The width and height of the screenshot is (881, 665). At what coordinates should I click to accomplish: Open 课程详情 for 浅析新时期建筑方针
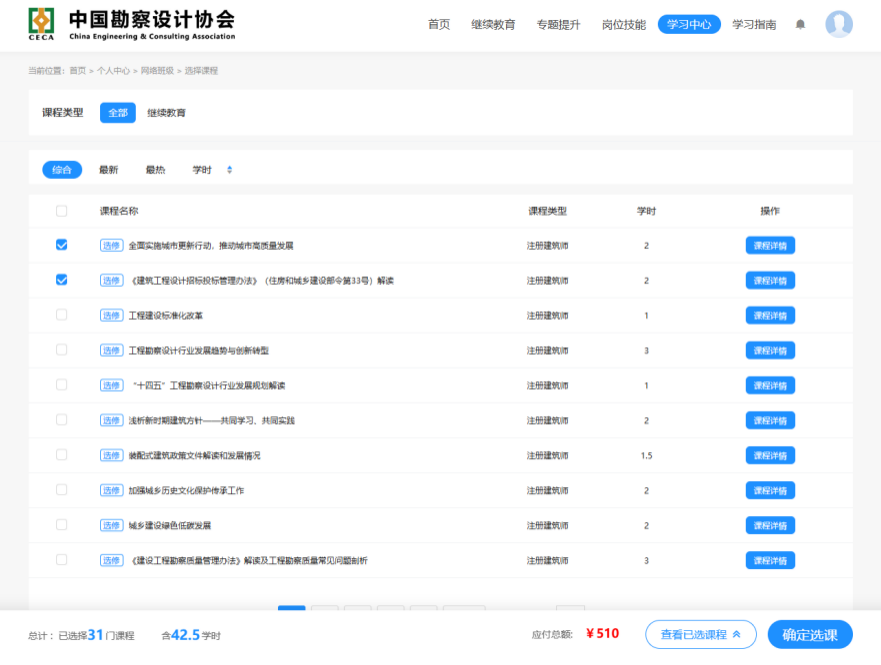pos(770,420)
